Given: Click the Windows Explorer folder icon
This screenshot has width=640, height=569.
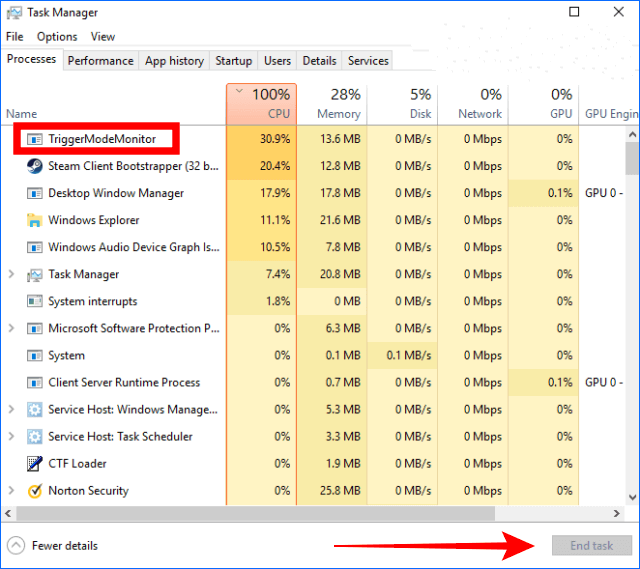Looking at the screenshot, I should point(35,220).
